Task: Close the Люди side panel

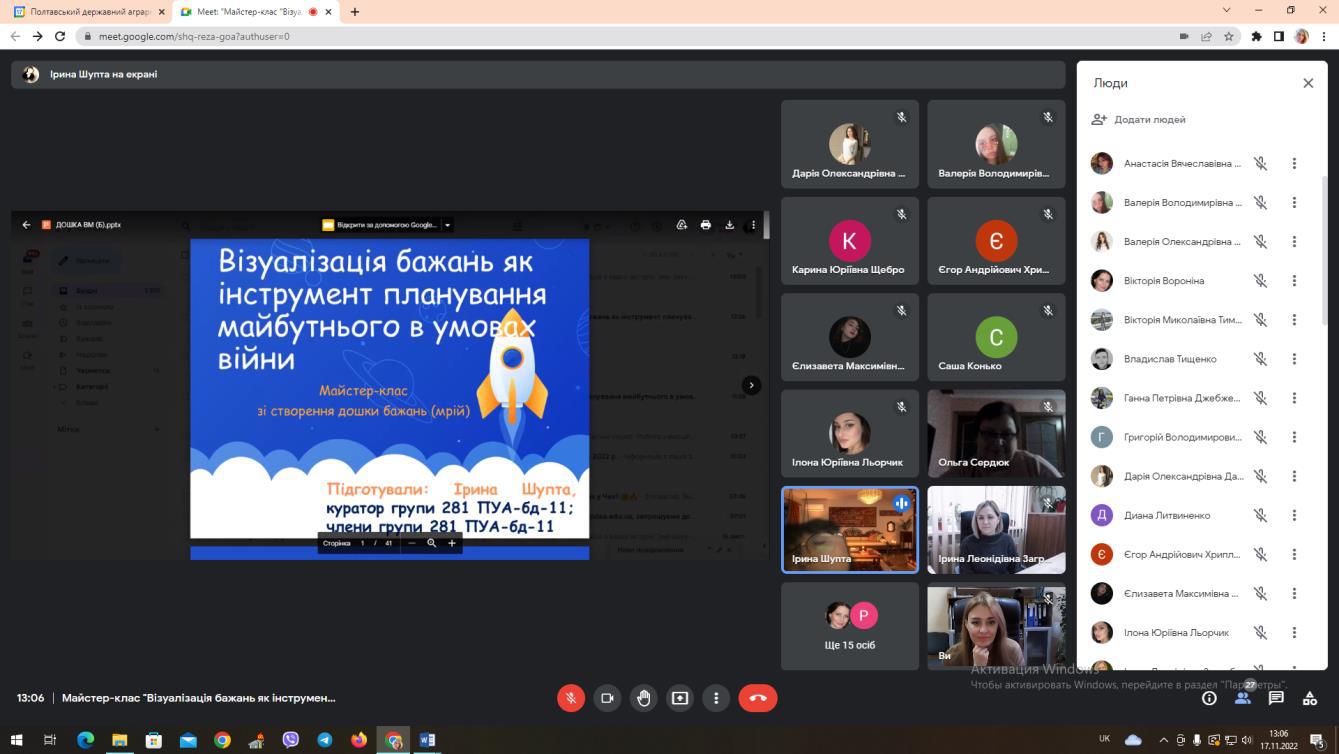Action: [1308, 83]
